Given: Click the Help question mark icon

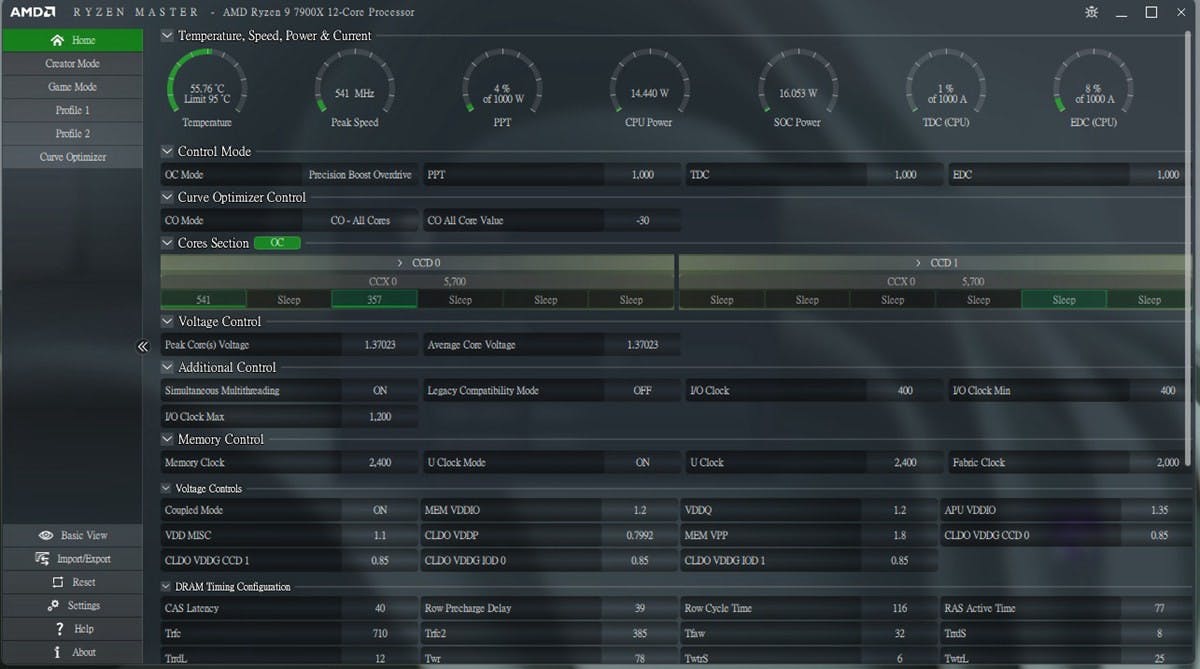Looking at the screenshot, I should (x=60, y=629).
